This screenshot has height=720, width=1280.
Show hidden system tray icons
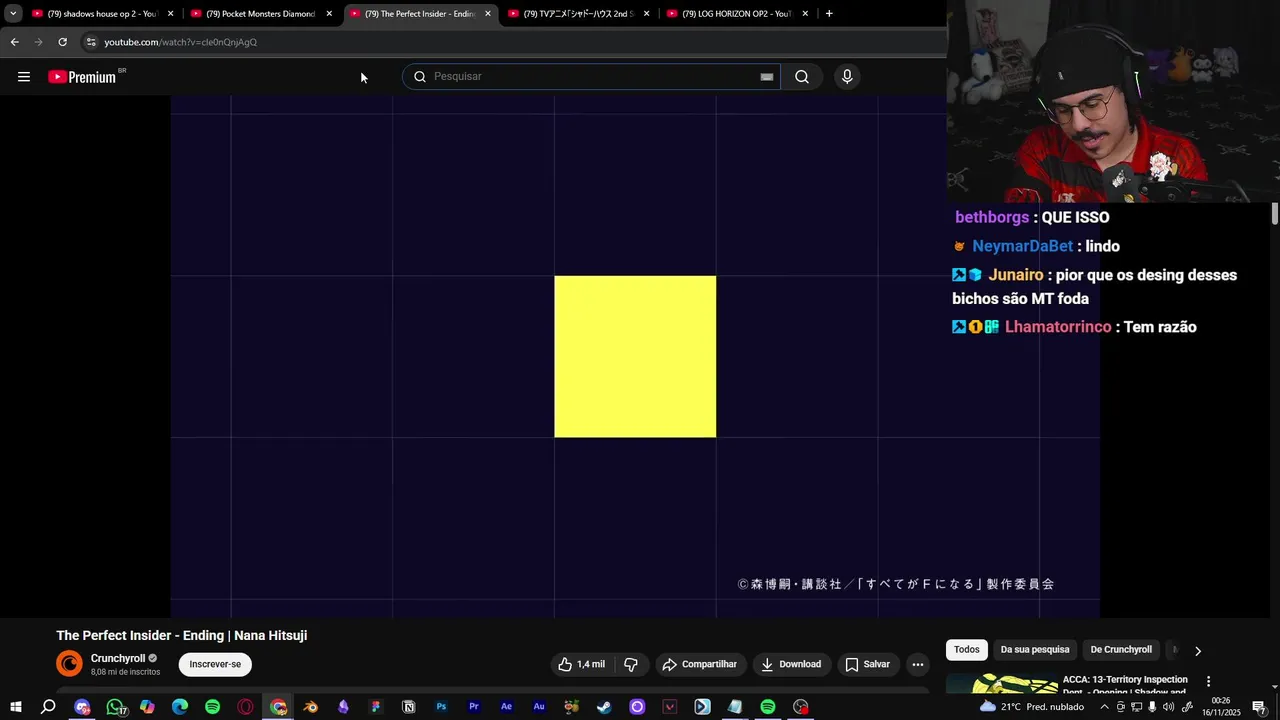[x=1104, y=707]
